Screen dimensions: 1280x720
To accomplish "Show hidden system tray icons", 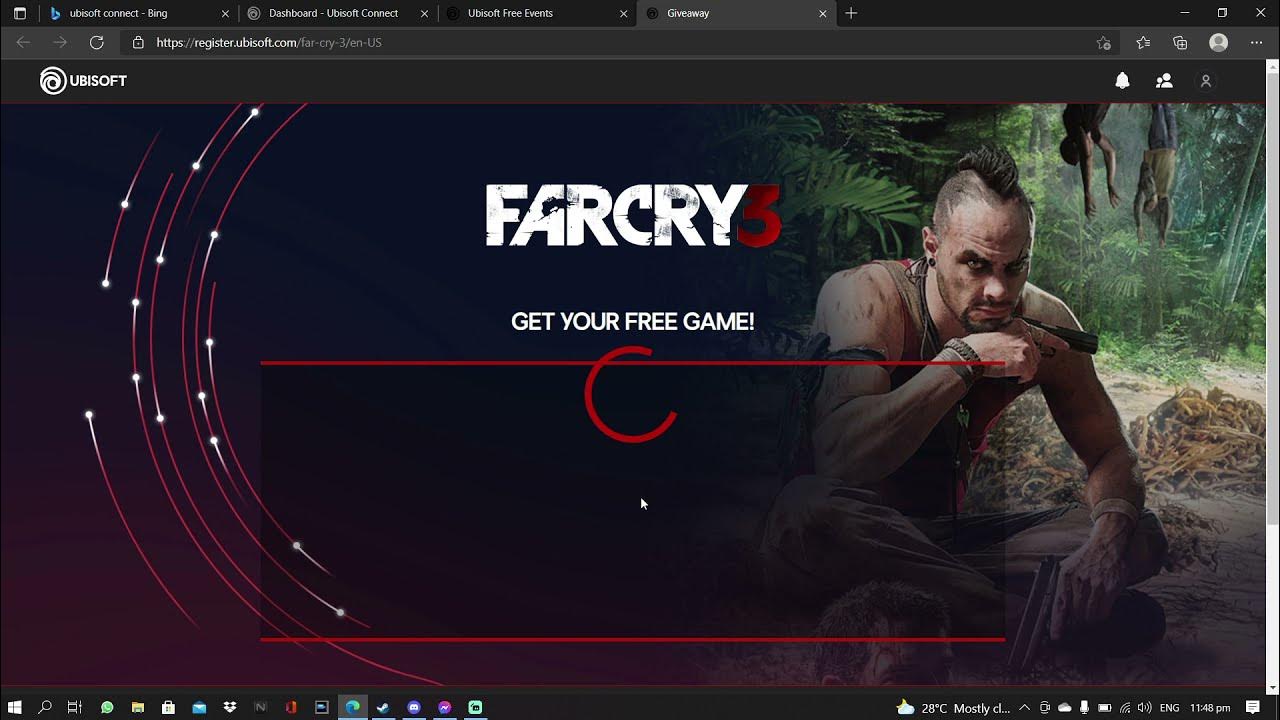I will pos(1024,707).
